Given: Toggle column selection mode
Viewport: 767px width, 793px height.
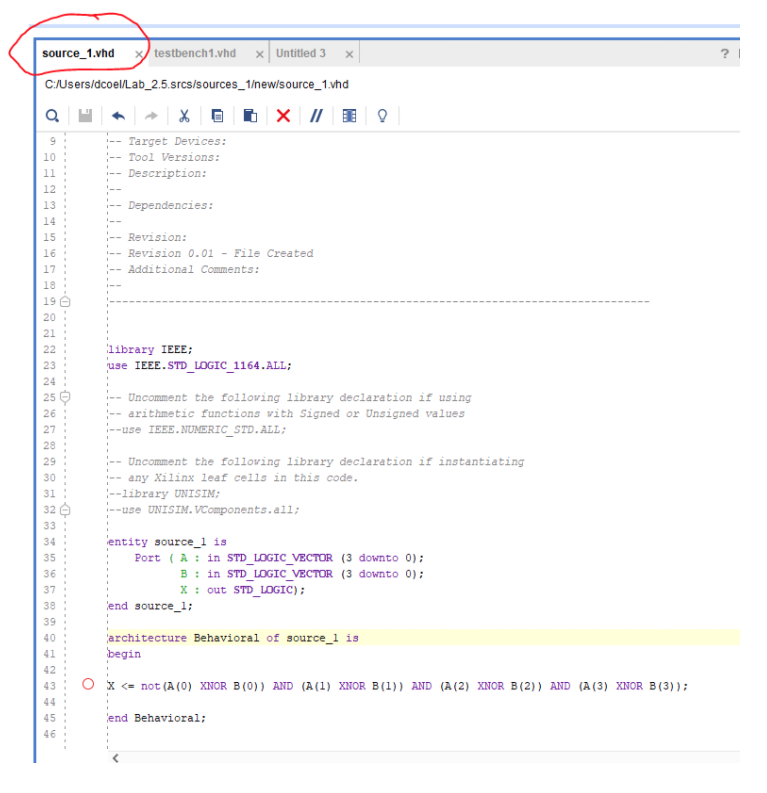Looking at the screenshot, I should coord(349,116).
